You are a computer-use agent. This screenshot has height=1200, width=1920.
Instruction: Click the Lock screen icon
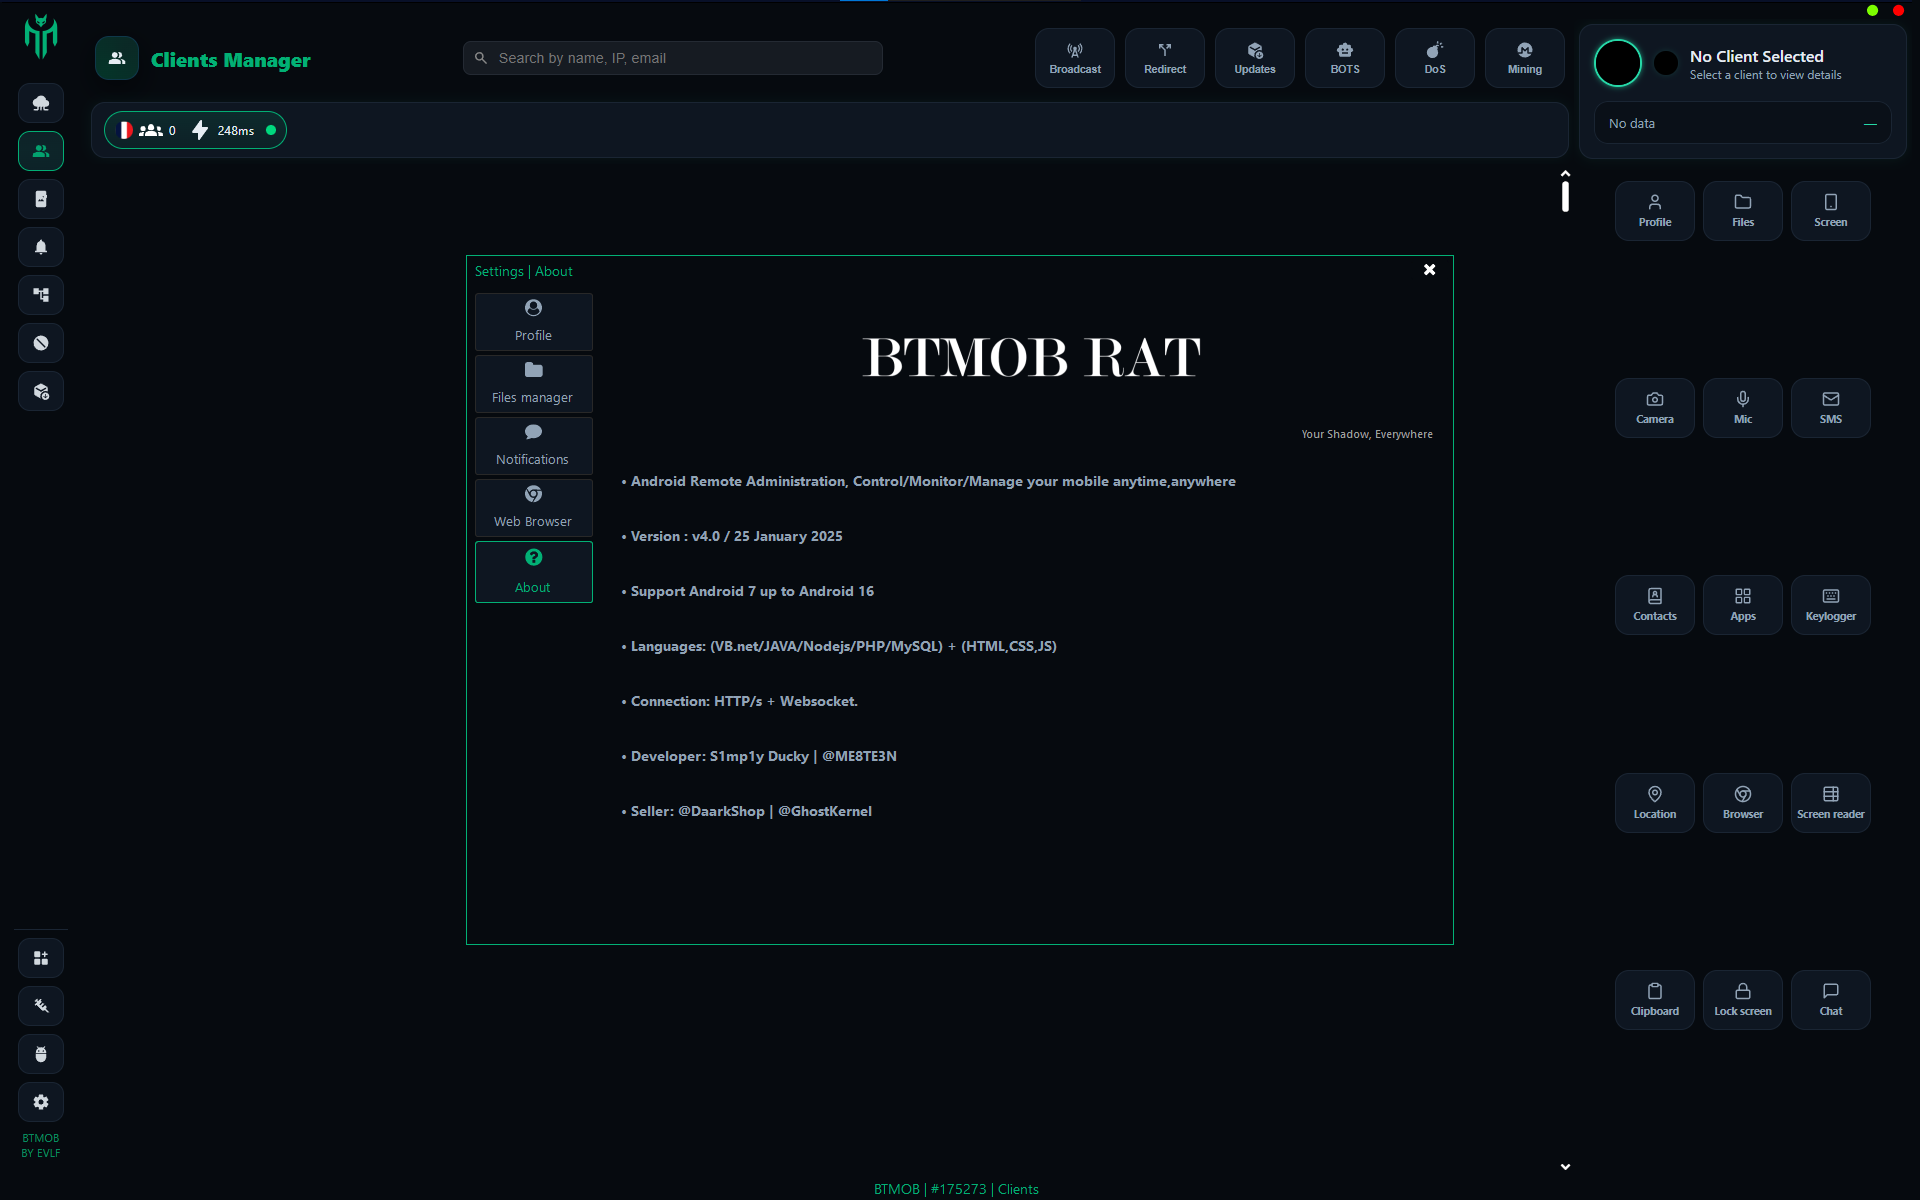pyautogui.click(x=1742, y=1000)
